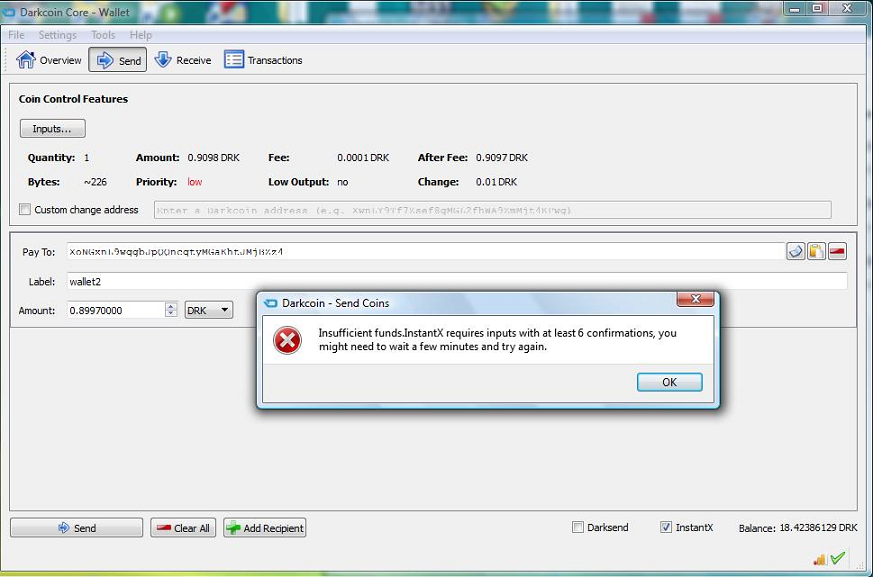
Task: Click the Darkcoin icon in dialog title
Action: [271, 304]
